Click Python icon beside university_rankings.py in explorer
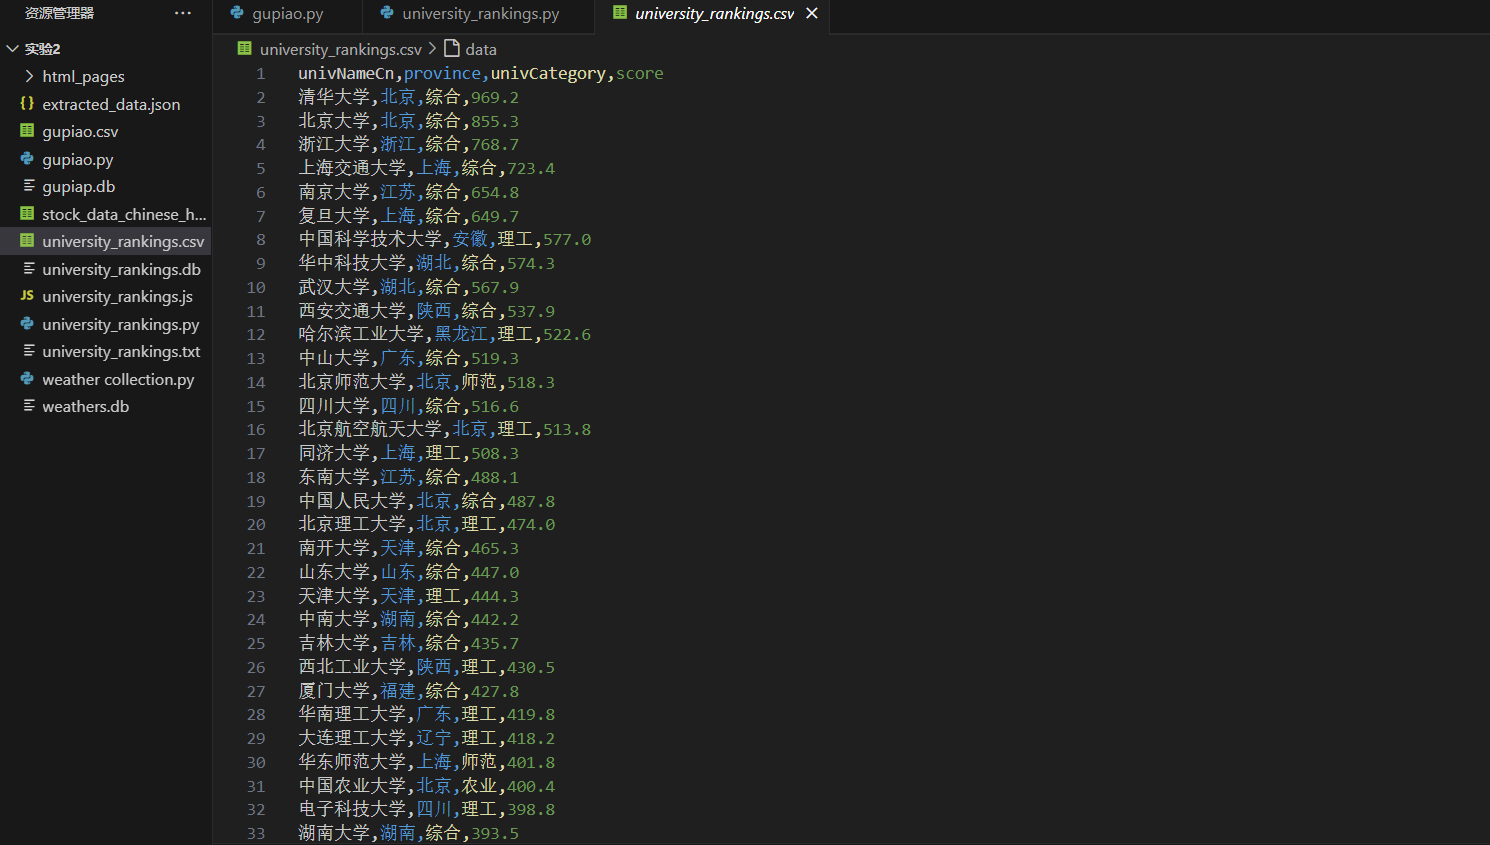Screen dimensions: 1490x845 tap(27, 324)
